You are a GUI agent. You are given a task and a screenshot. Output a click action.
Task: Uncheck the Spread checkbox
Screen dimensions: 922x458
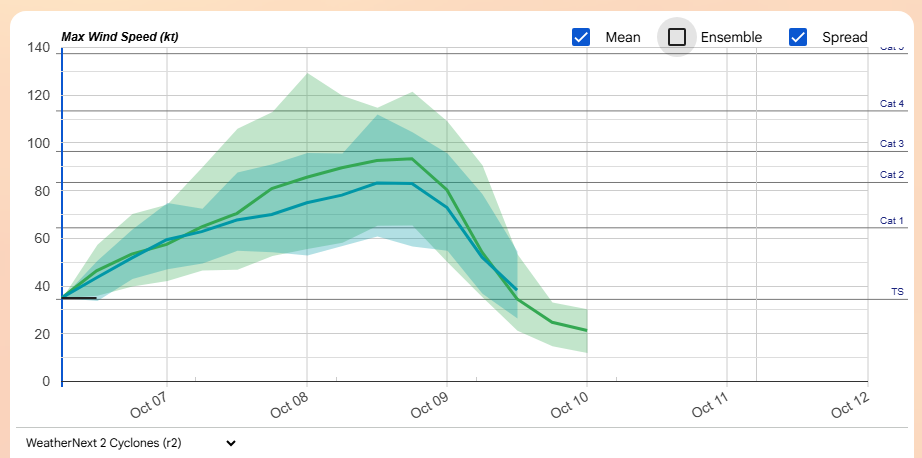(797, 37)
